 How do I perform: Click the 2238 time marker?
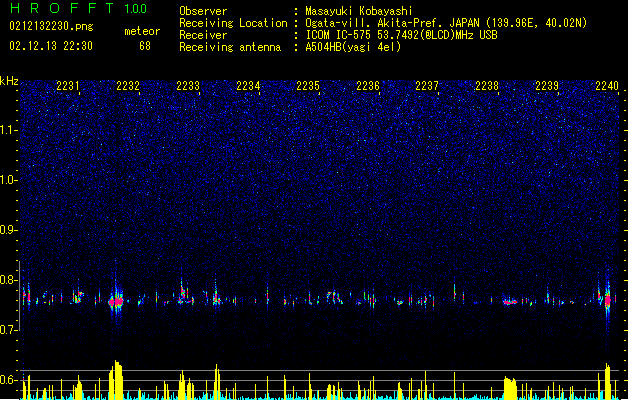[487, 86]
